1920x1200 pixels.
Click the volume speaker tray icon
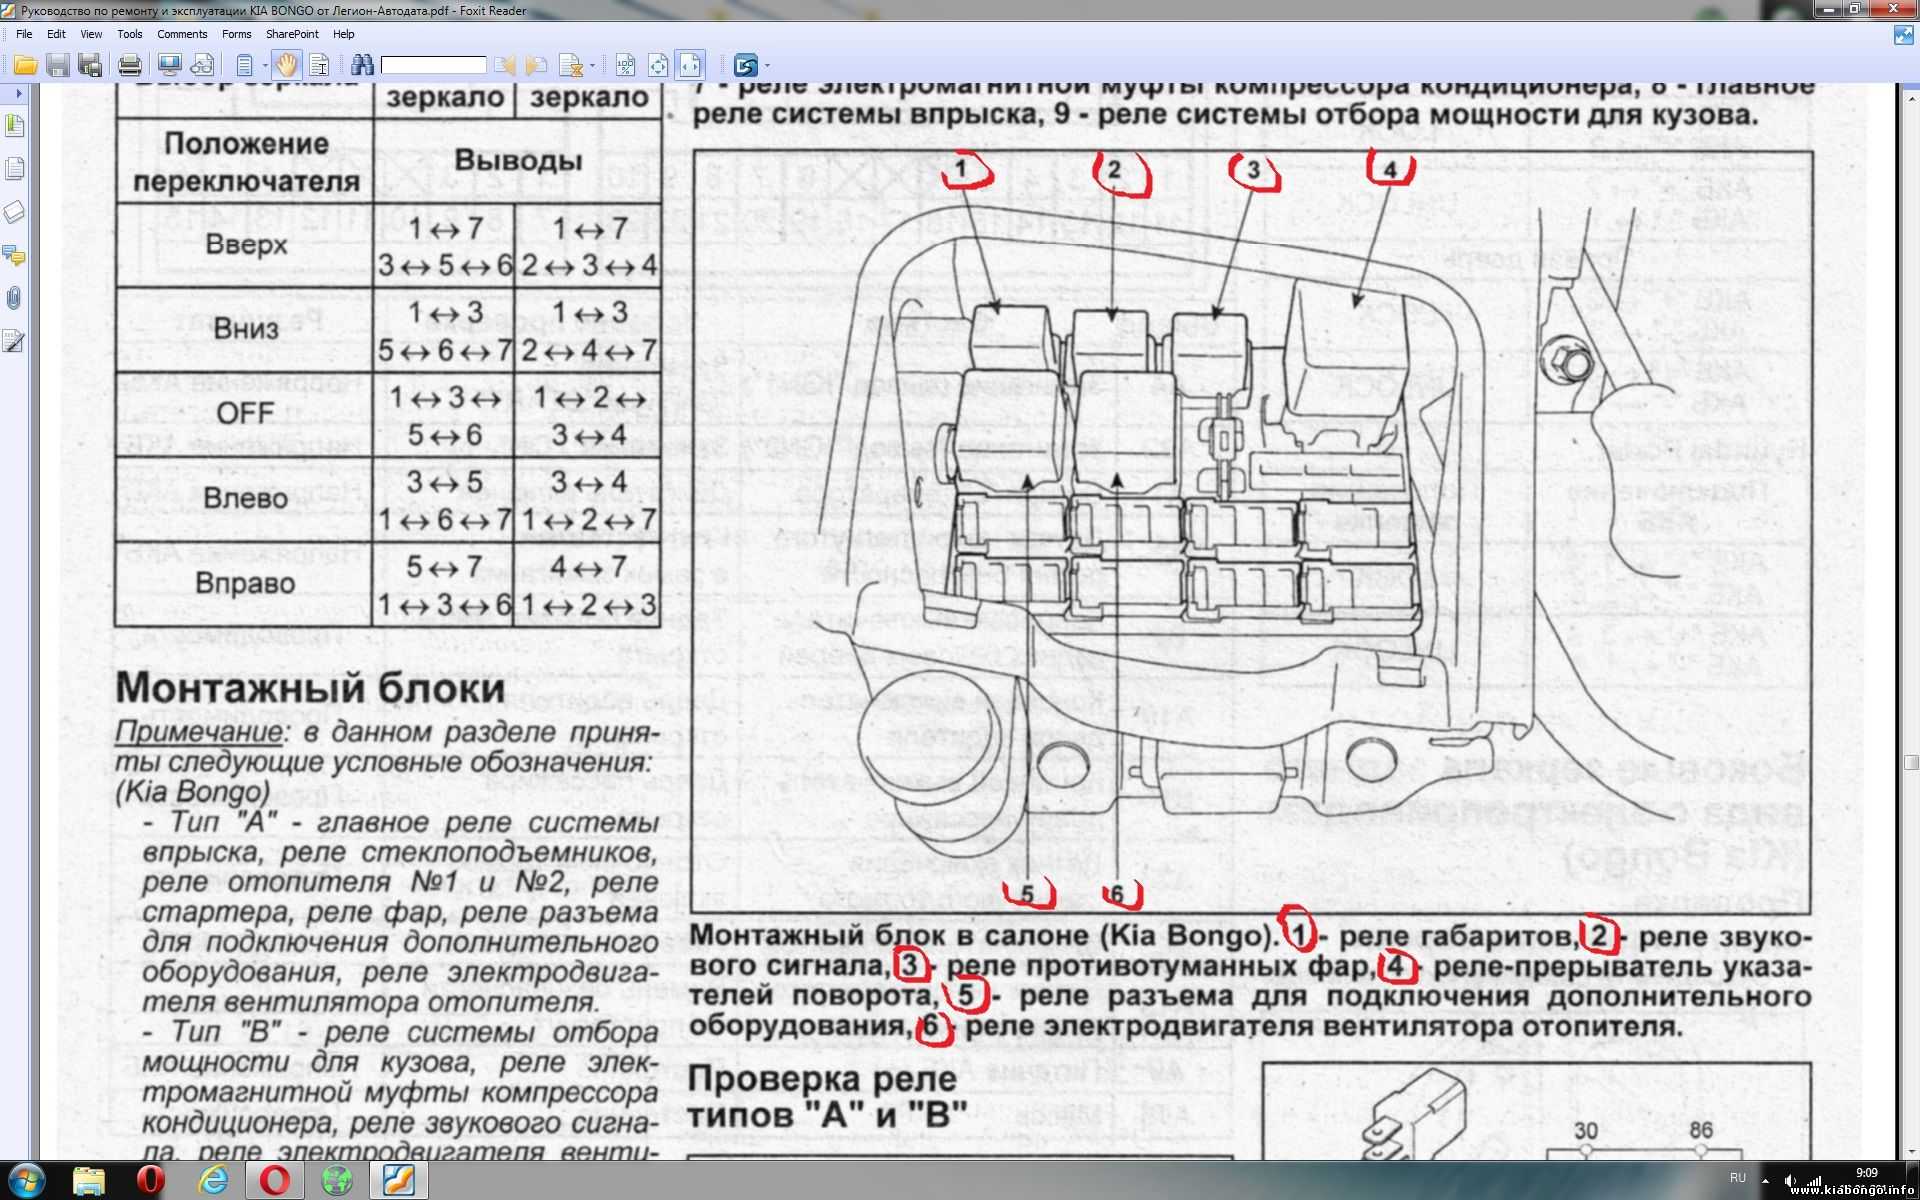[x=1790, y=1181]
